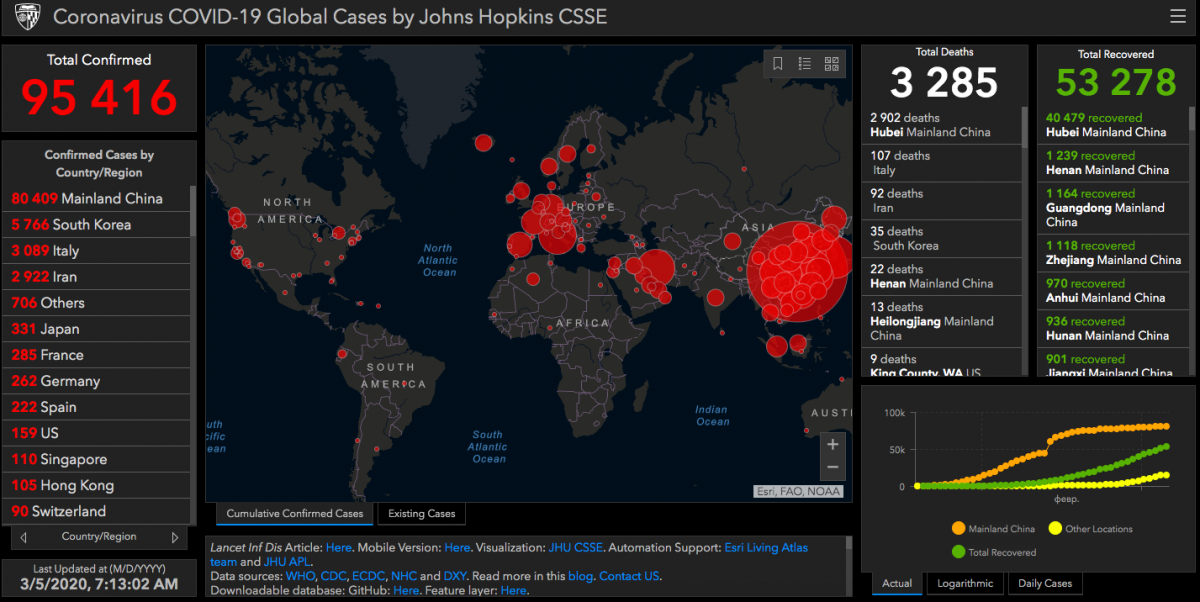Switch to Existing Cases map tab
The height and width of the screenshot is (602, 1200).
(x=422, y=514)
